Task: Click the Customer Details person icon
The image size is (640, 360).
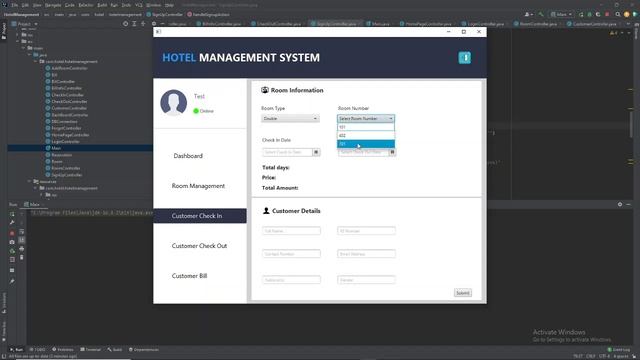Action: click(266, 211)
